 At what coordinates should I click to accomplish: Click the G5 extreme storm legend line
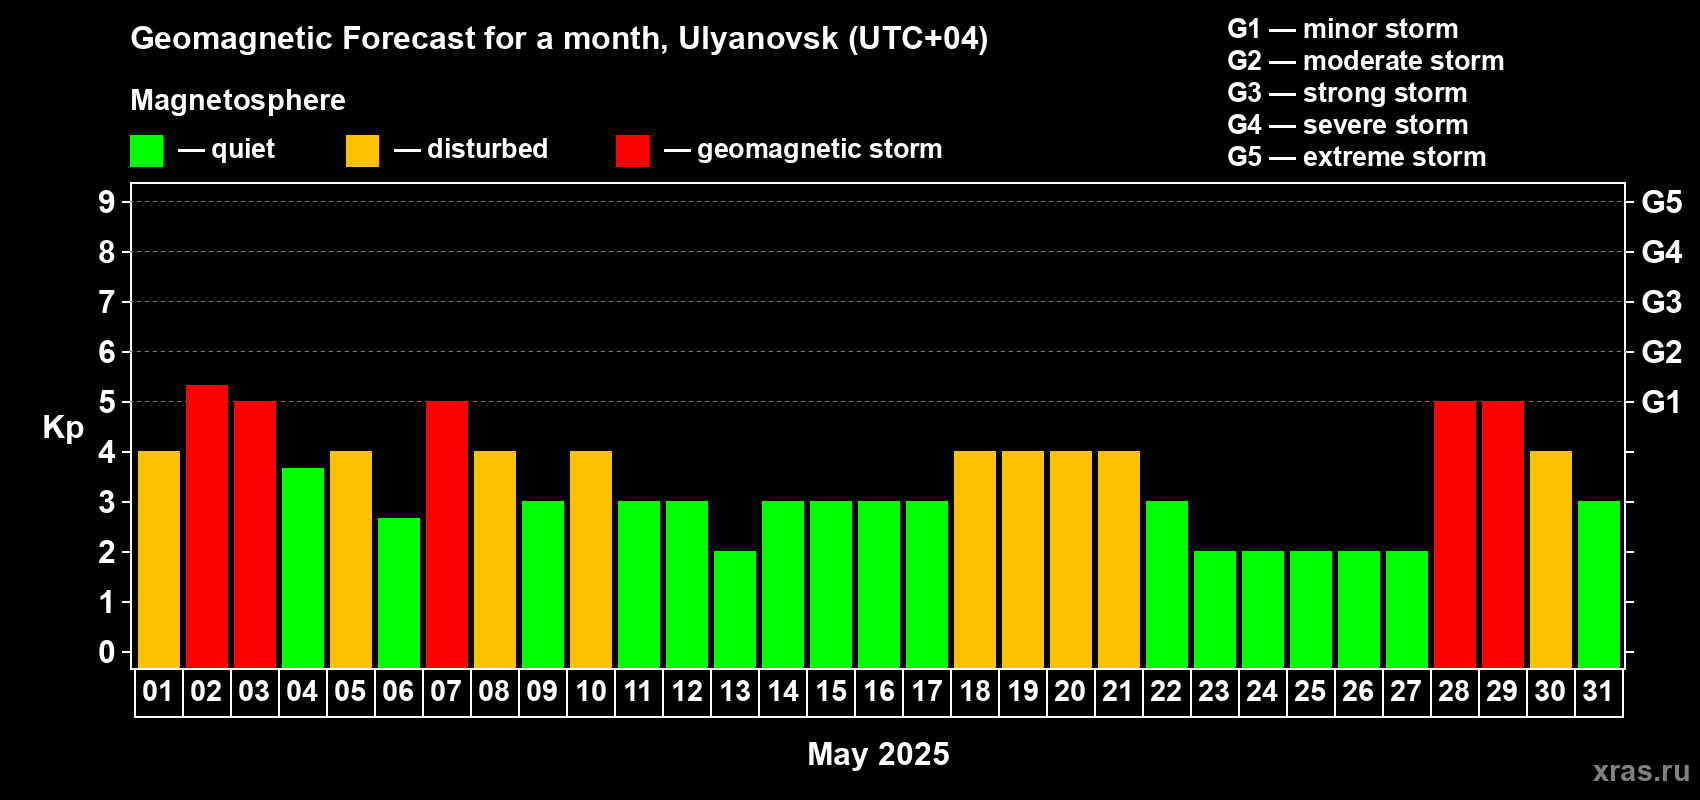coord(1357,157)
